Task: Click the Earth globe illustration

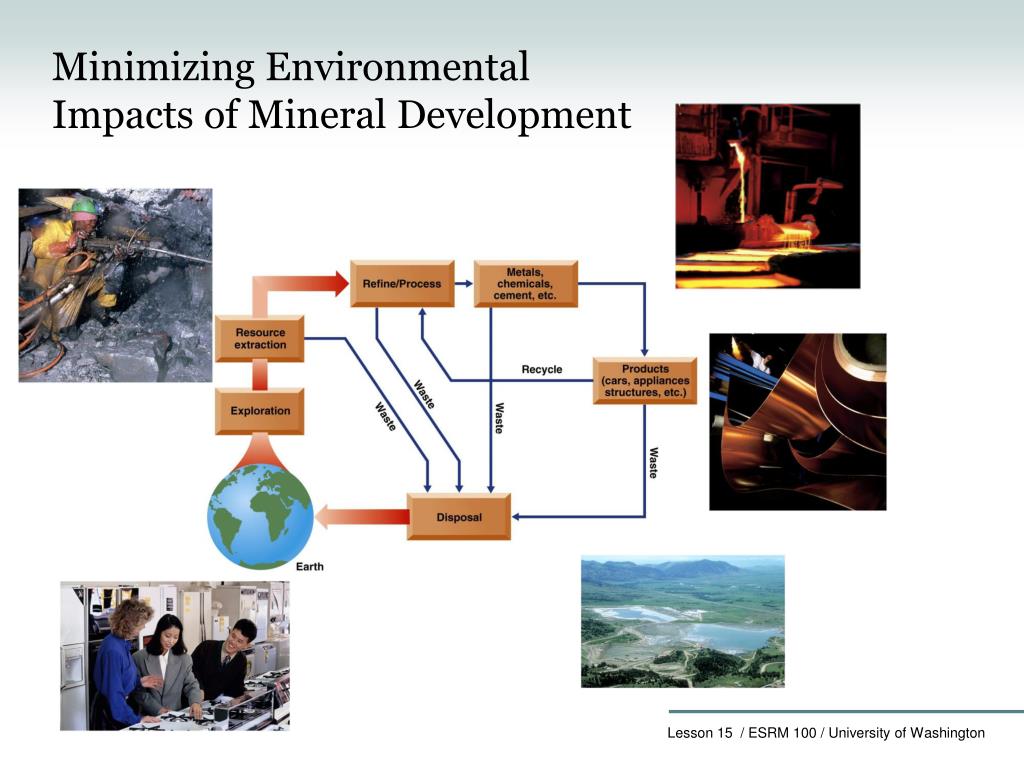Action: pyautogui.click(x=261, y=517)
